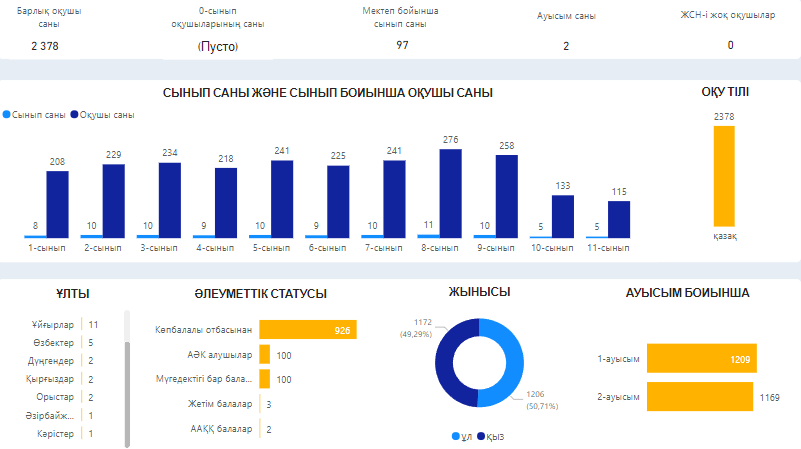Click the Оқушы саны legend marker

tap(76, 115)
